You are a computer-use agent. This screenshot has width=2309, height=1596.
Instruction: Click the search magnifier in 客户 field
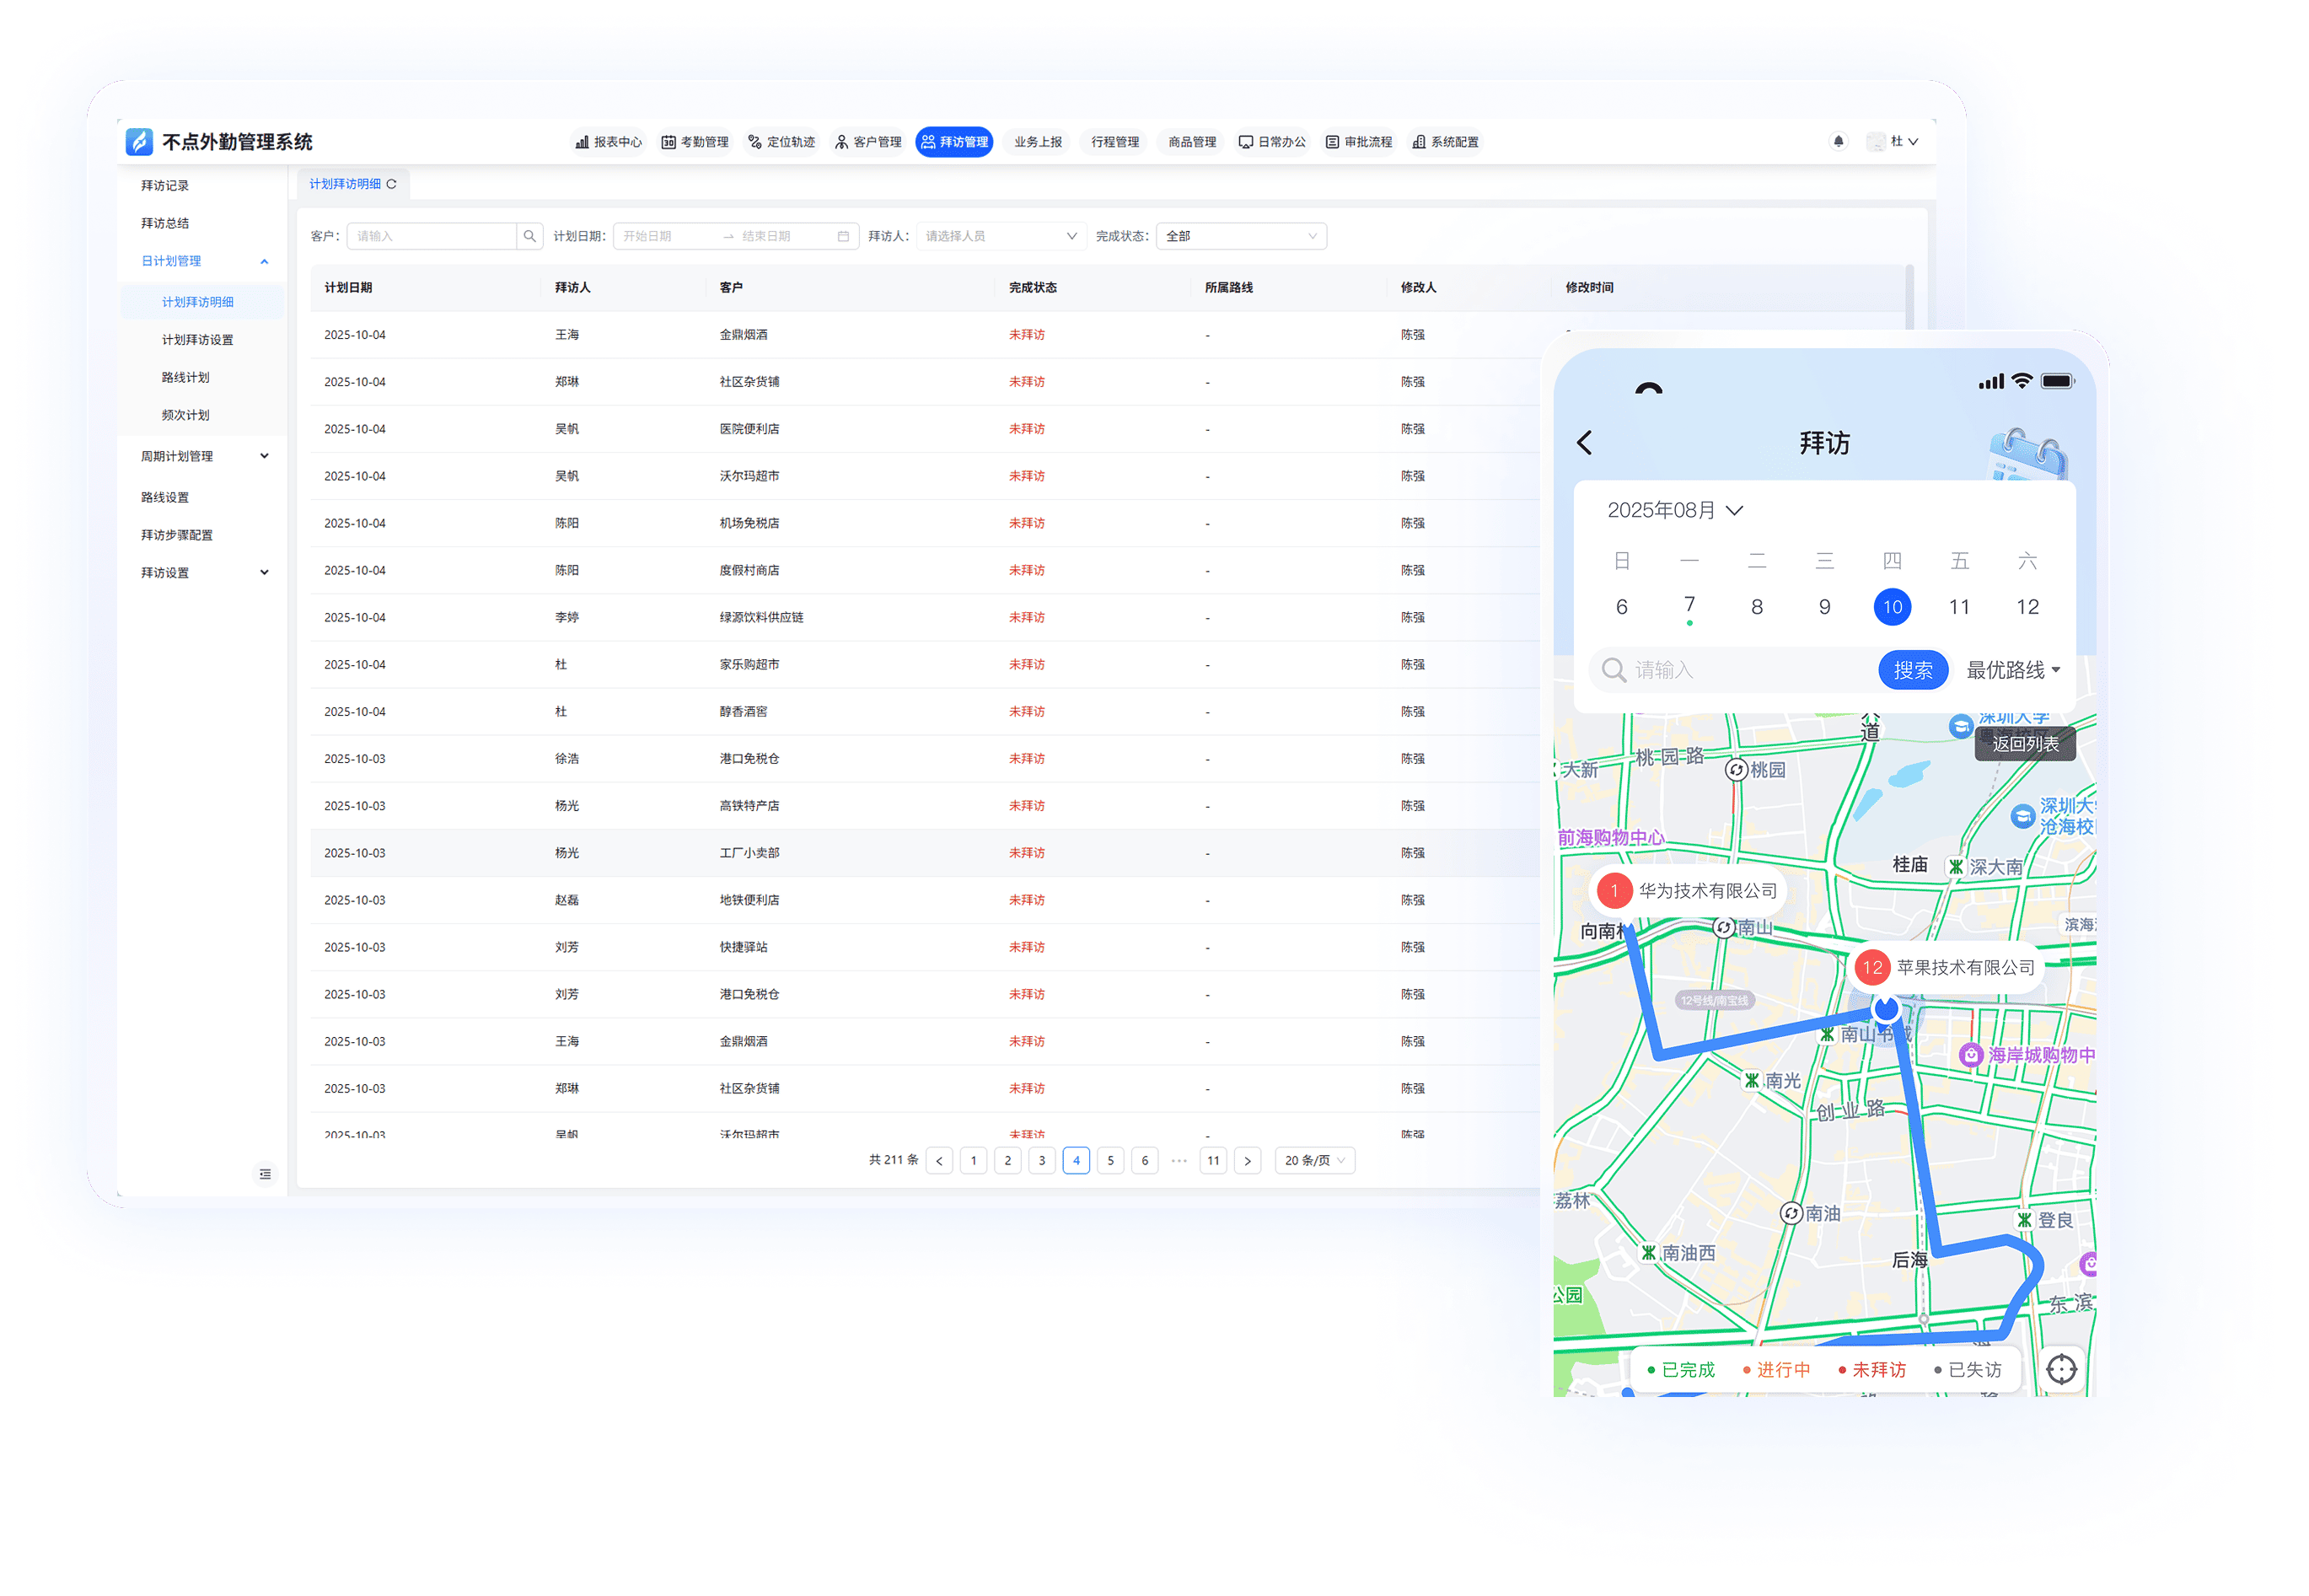529,236
